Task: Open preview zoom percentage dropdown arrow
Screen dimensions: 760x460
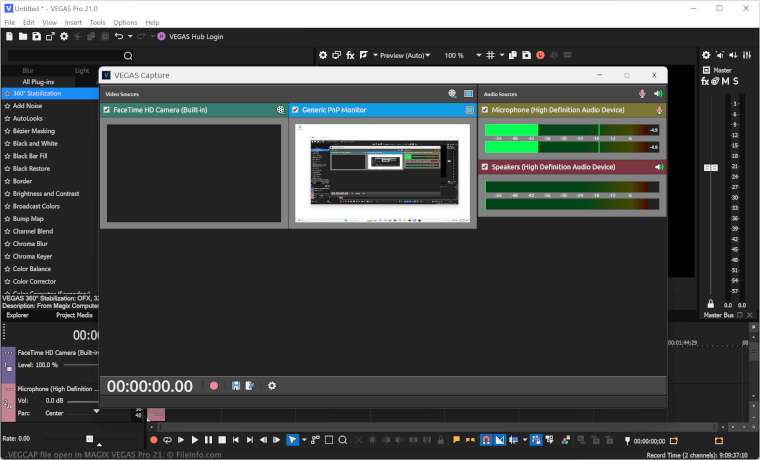Action: [478, 55]
